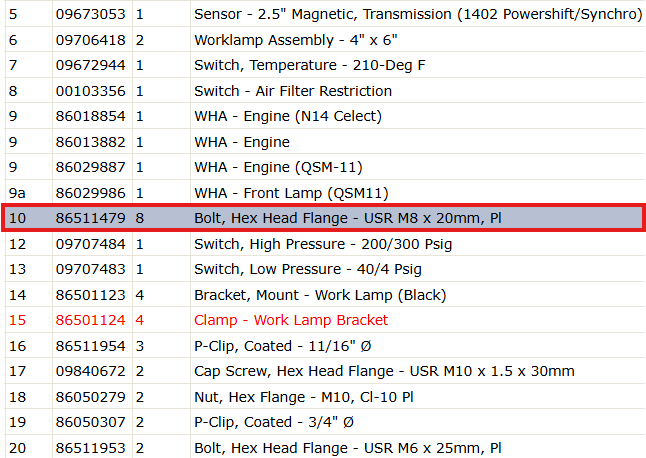Click Bracket, Mount - Work Lamp (Black)
Screen dimensions: 646x458
click(320, 295)
